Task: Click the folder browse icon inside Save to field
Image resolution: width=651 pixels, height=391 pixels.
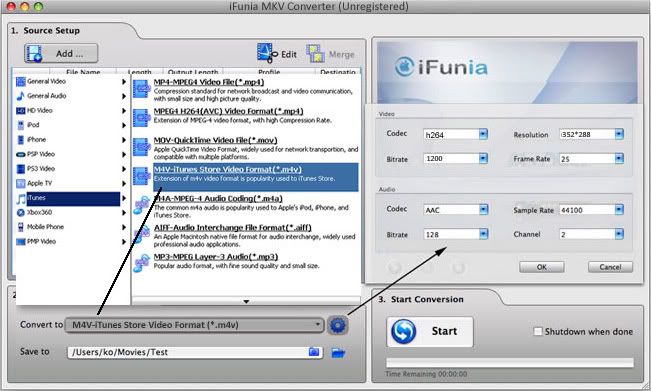Action: [314, 352]
